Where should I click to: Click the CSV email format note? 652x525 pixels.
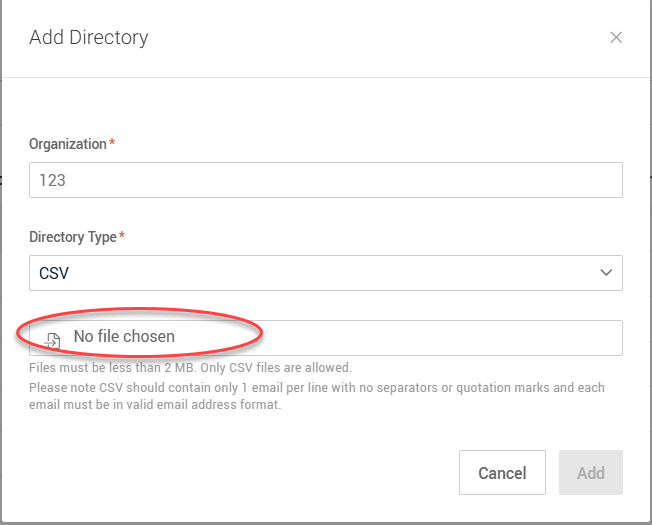316,388
